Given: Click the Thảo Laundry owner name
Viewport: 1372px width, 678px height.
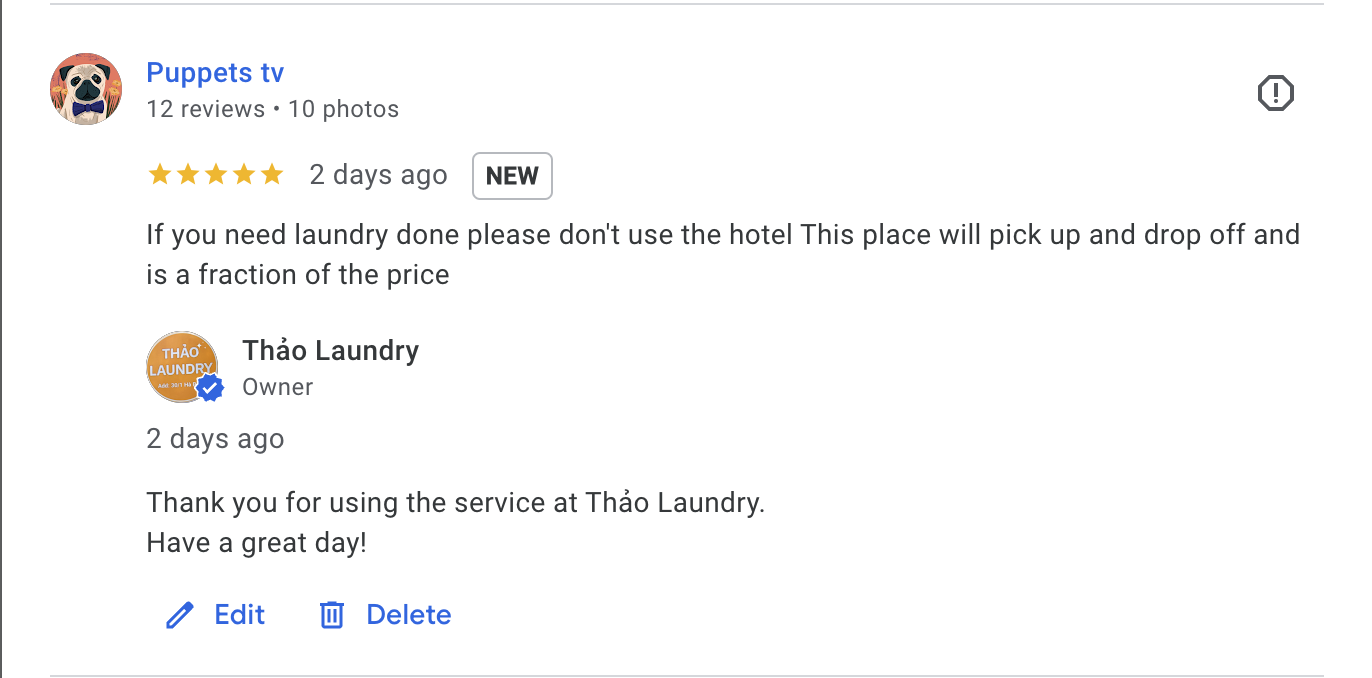Looking at the screenshot, I should [x=330, y=351].
